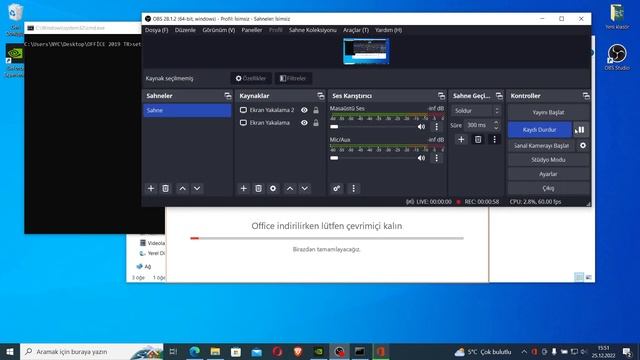The image size is (640, 360).
Task: Move scene up in Sahneler panel
Action: 182,189
